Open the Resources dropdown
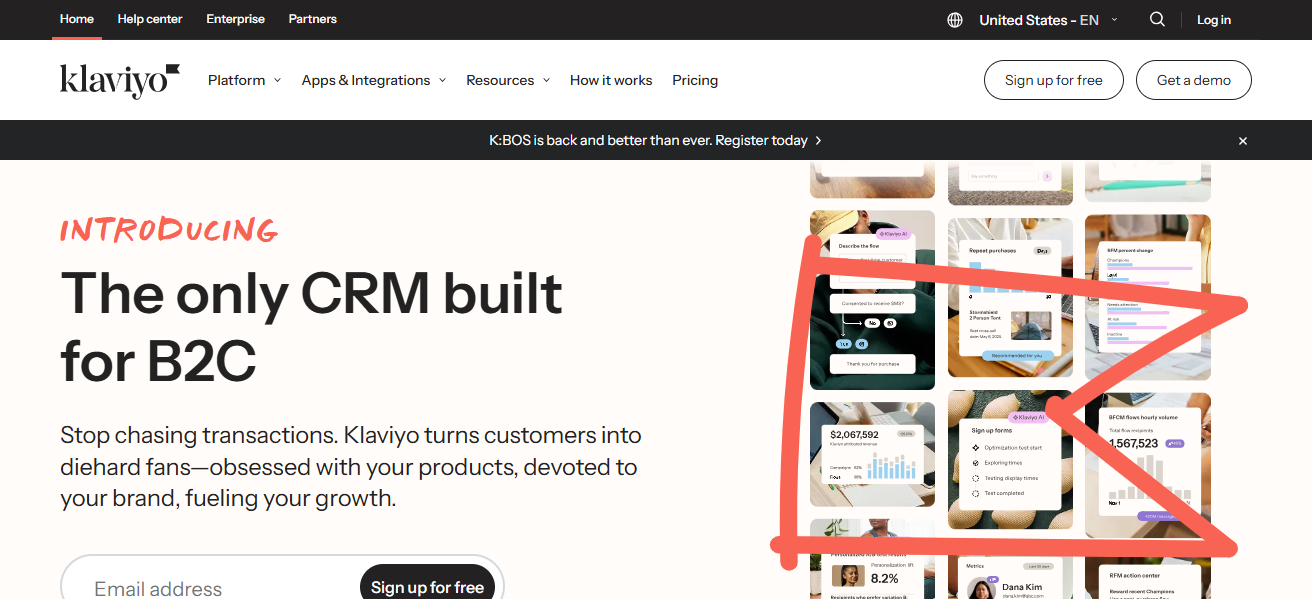Image resolution: width=1312 pixels, height=599 pixels. (x=508, y=80)
